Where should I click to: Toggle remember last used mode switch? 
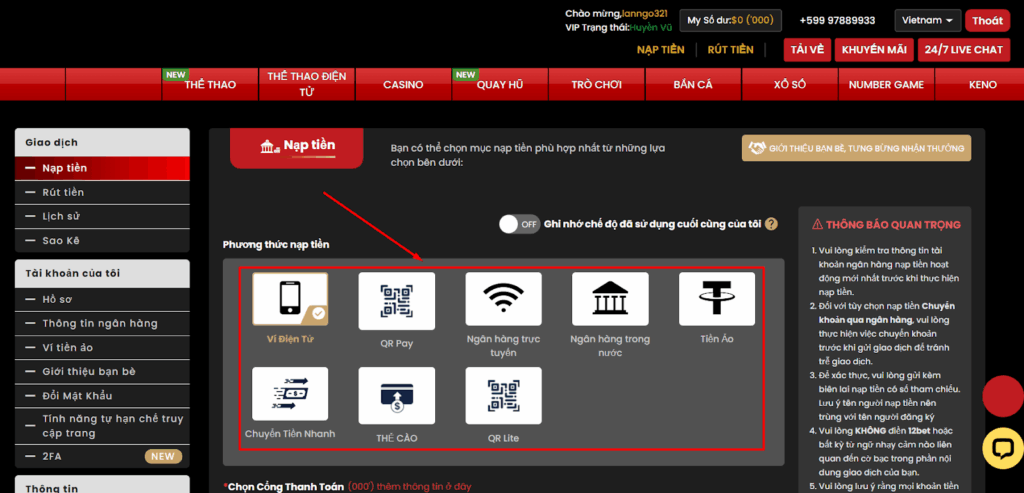pos(520,224)
